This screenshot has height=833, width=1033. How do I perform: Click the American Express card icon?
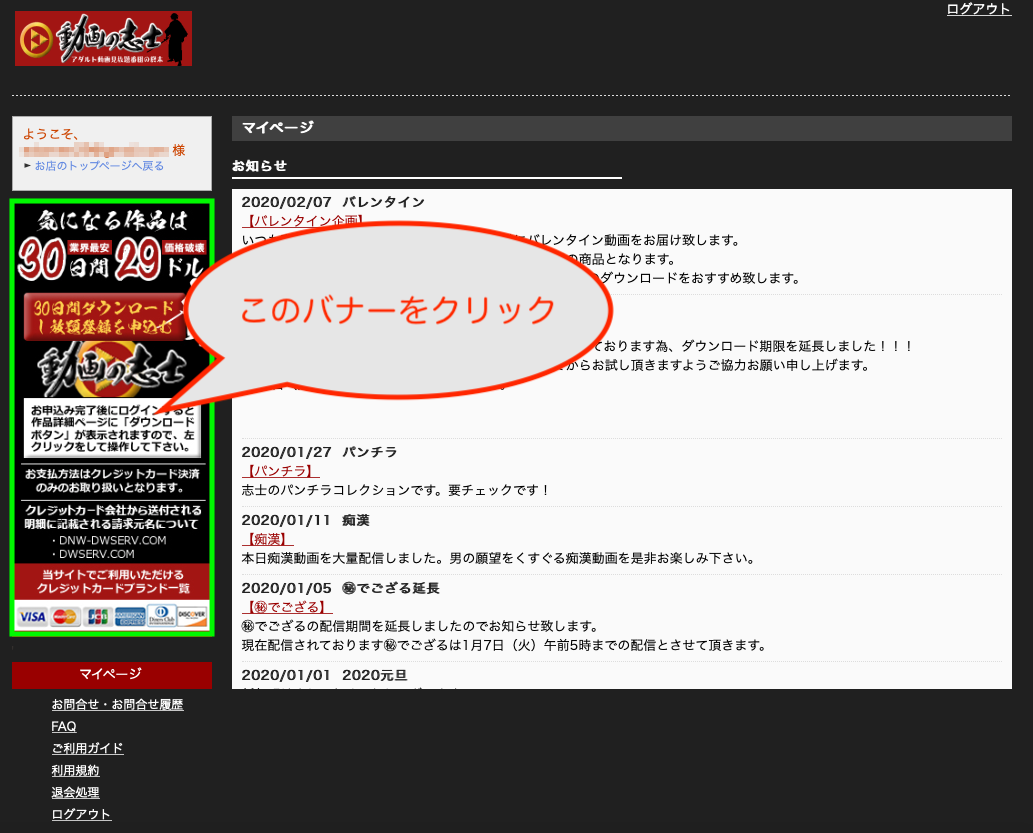click(129, 616)
